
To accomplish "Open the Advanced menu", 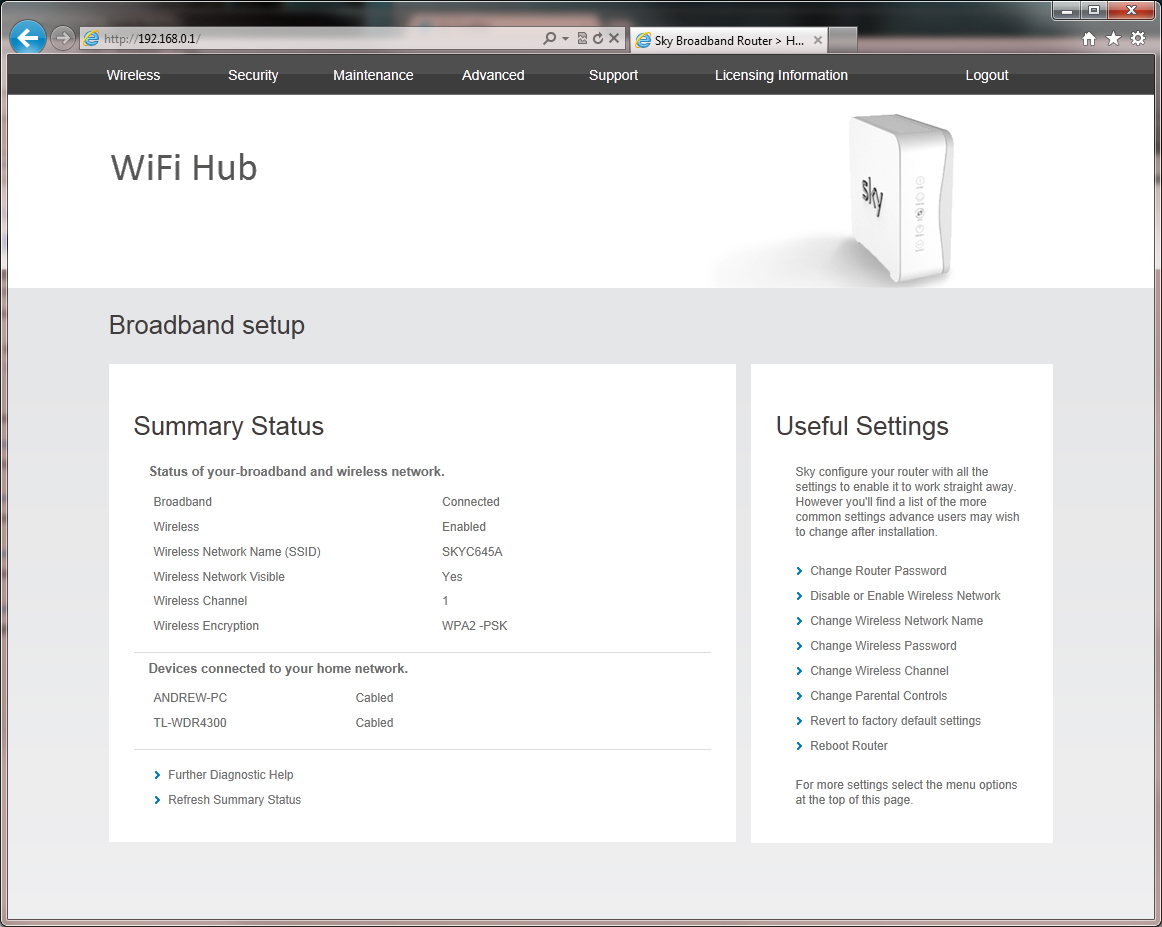I will (x=493, y=75).
